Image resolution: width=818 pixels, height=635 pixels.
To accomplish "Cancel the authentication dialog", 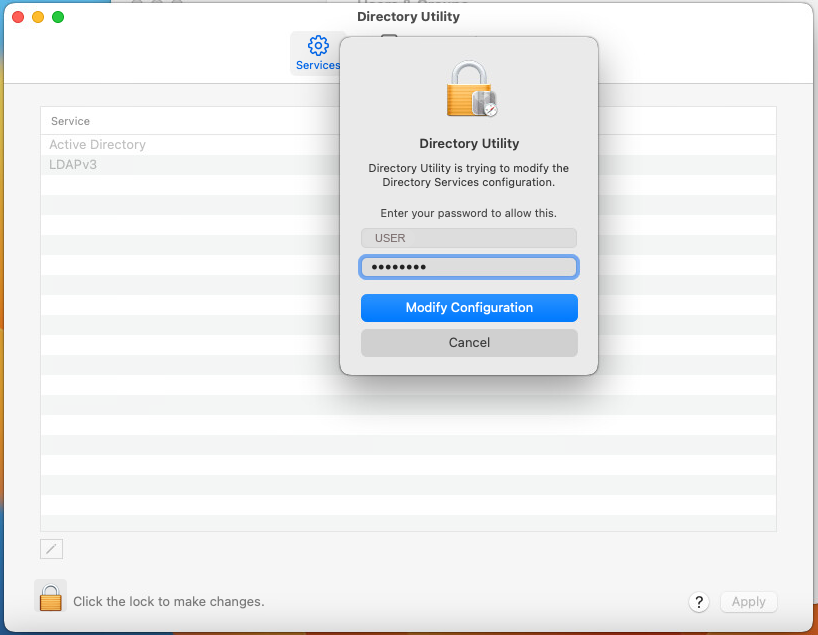I will pyautogui.click(x=469, y=342).
